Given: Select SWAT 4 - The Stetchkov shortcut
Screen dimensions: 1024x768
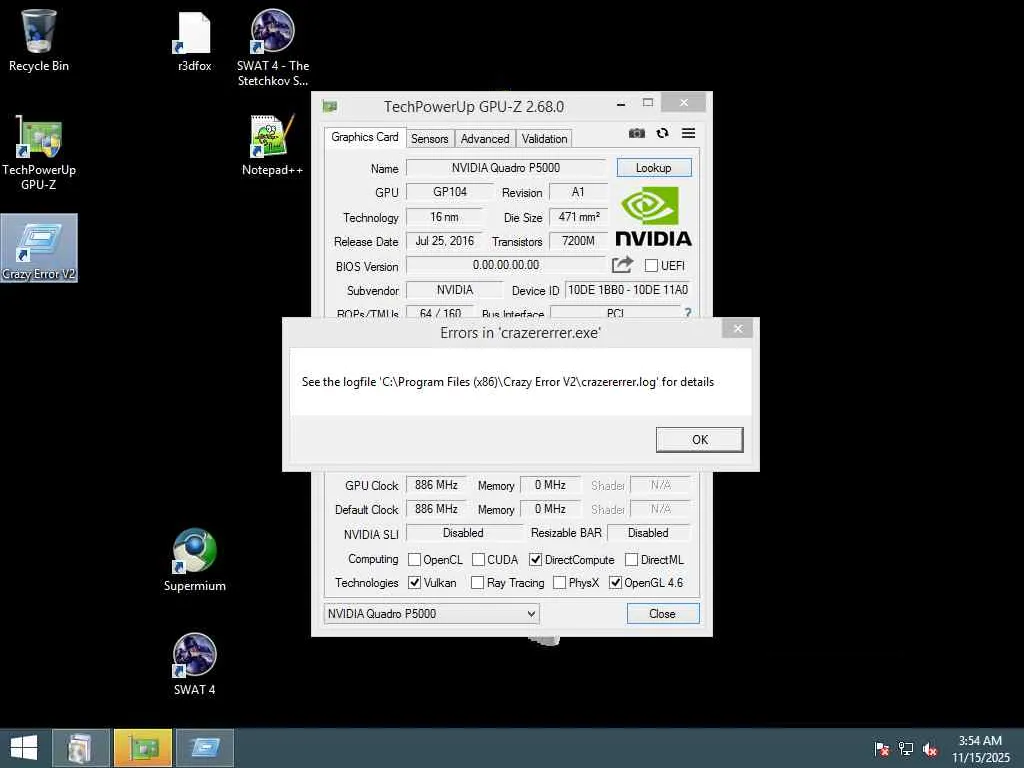Looking at the screenshot, I should pyautogui.click(x=272, y=48).
